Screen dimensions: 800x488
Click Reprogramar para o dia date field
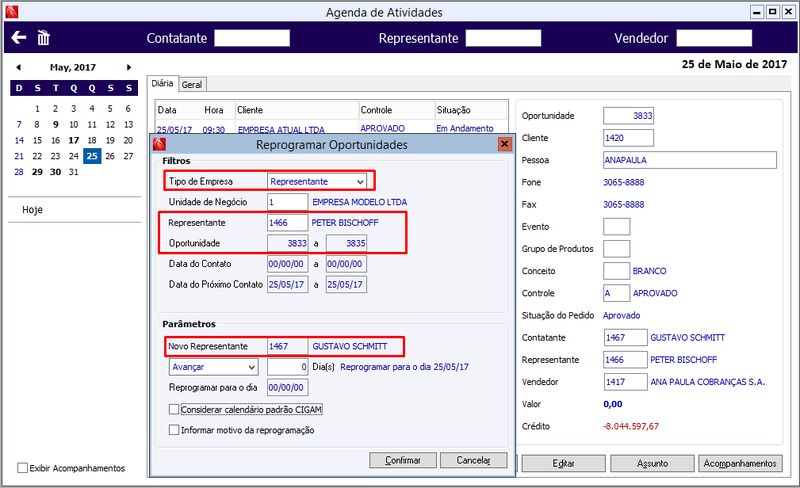pyautogui.click(x=288, y=387)
